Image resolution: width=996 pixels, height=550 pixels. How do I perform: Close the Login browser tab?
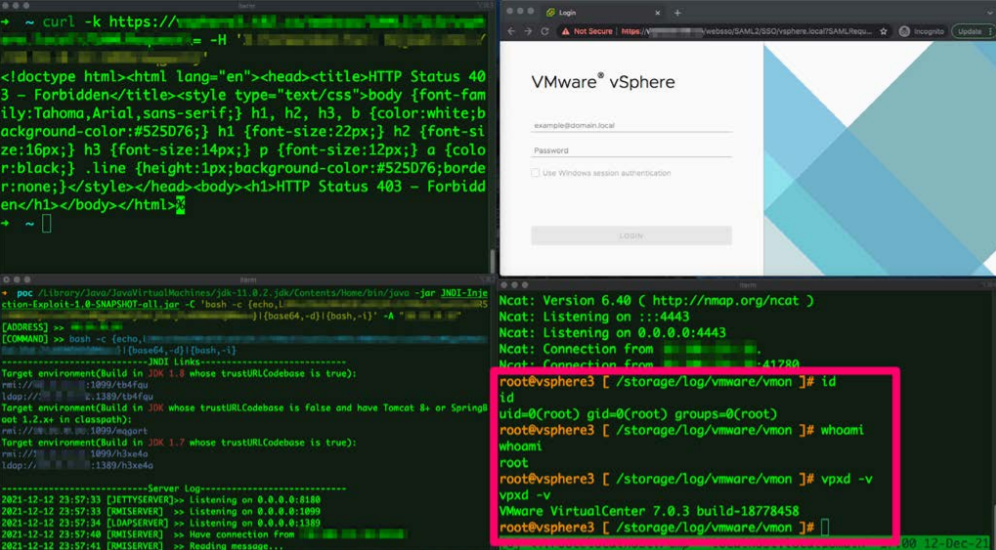pyautogui.click(x=657, y=13)
